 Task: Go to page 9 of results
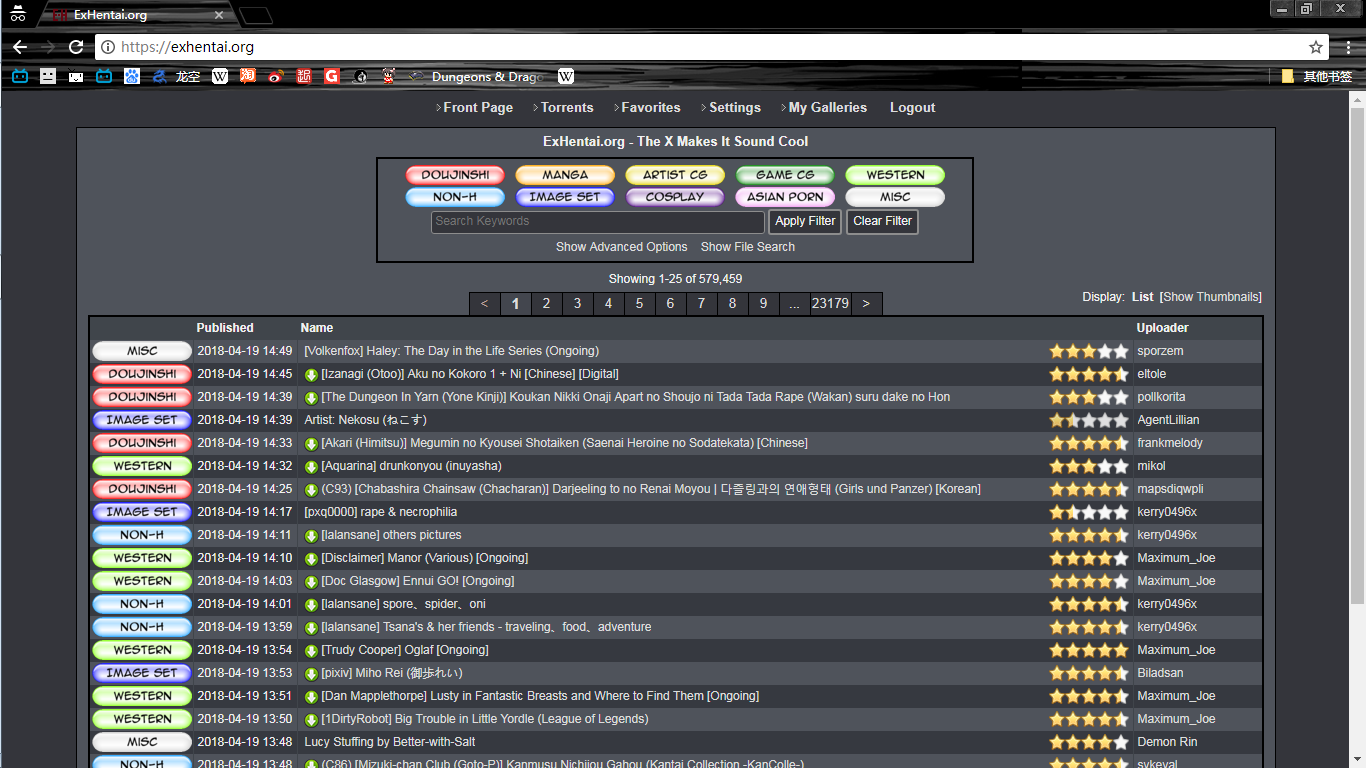point(763,304)
